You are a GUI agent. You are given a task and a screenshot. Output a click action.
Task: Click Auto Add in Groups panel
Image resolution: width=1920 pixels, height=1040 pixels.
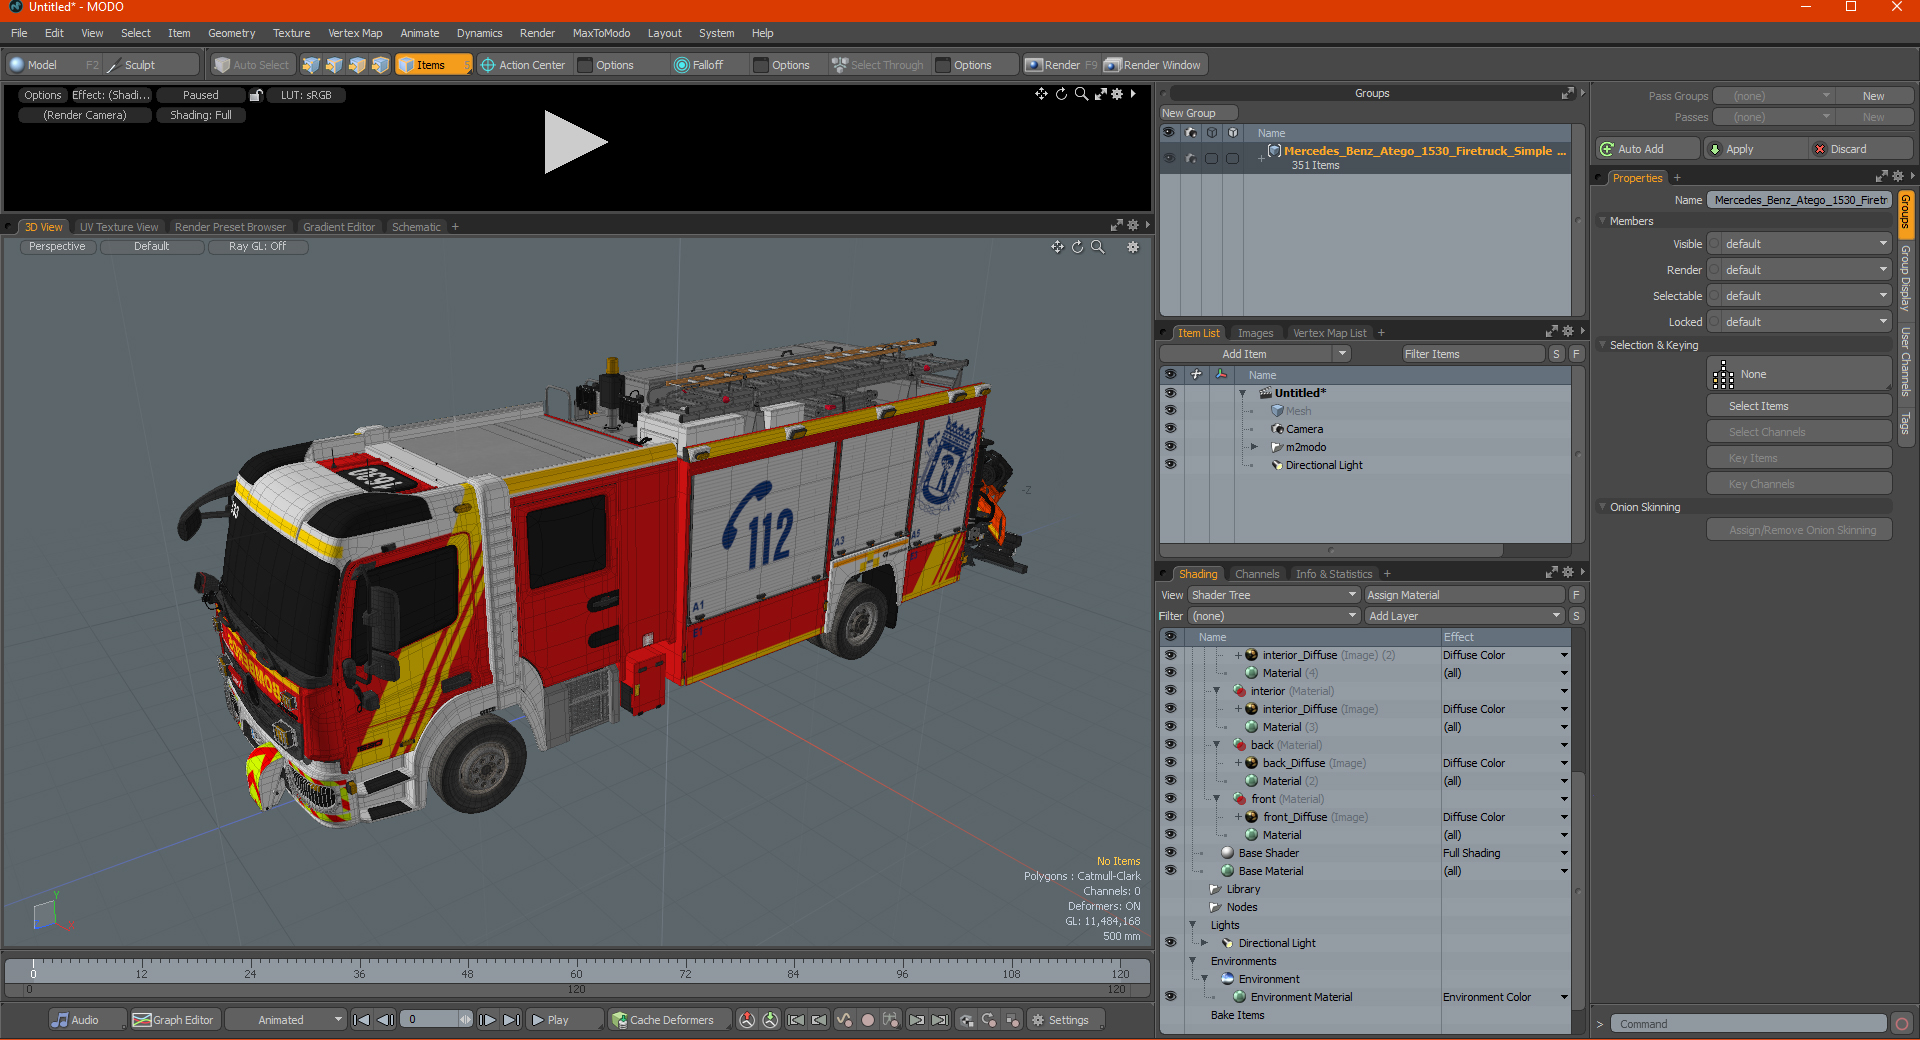pyautogui.click(x=1648, y=149)
